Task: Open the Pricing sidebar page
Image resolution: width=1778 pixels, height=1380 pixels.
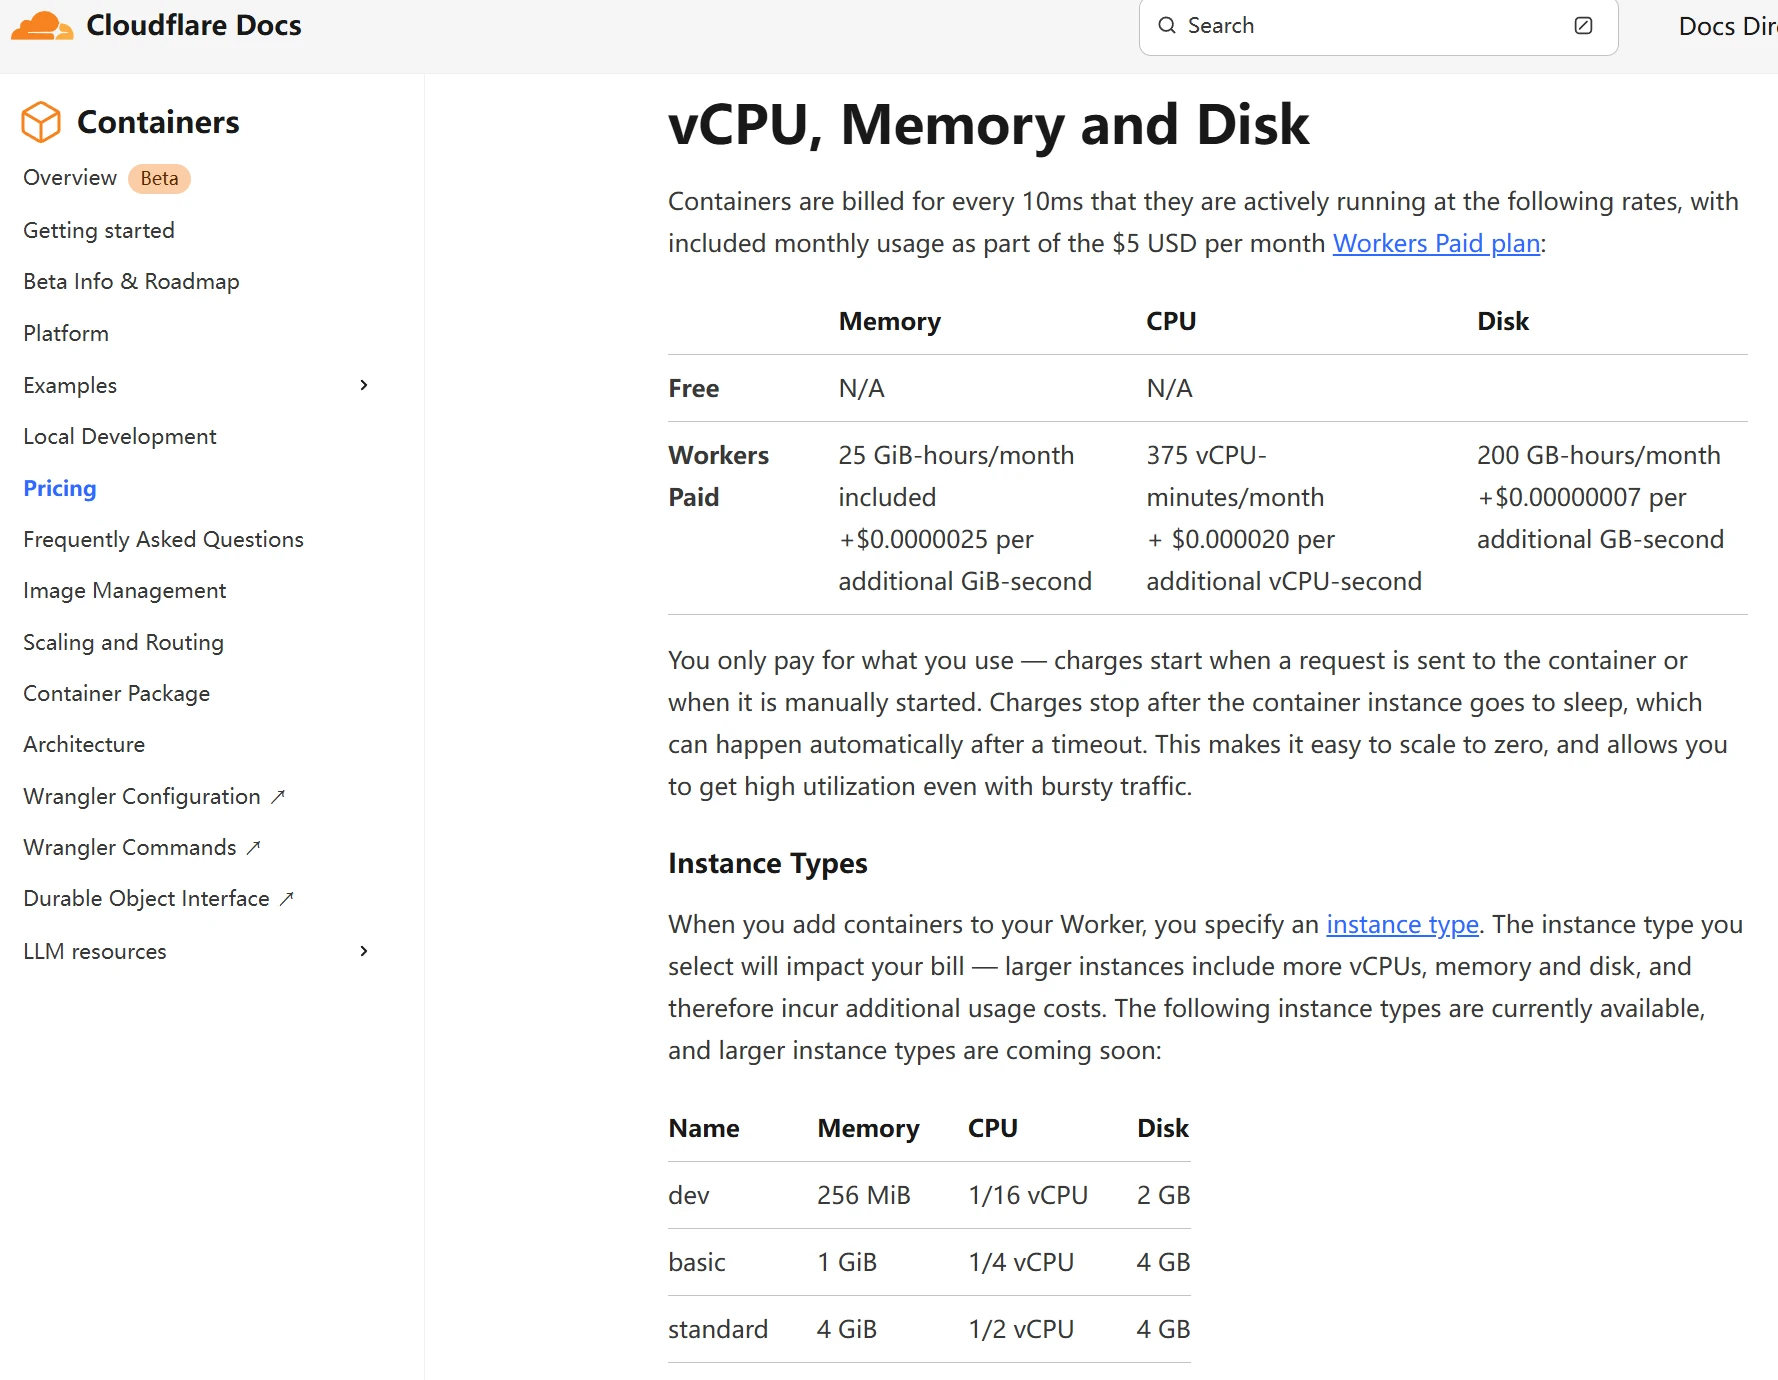Action: 60,488
